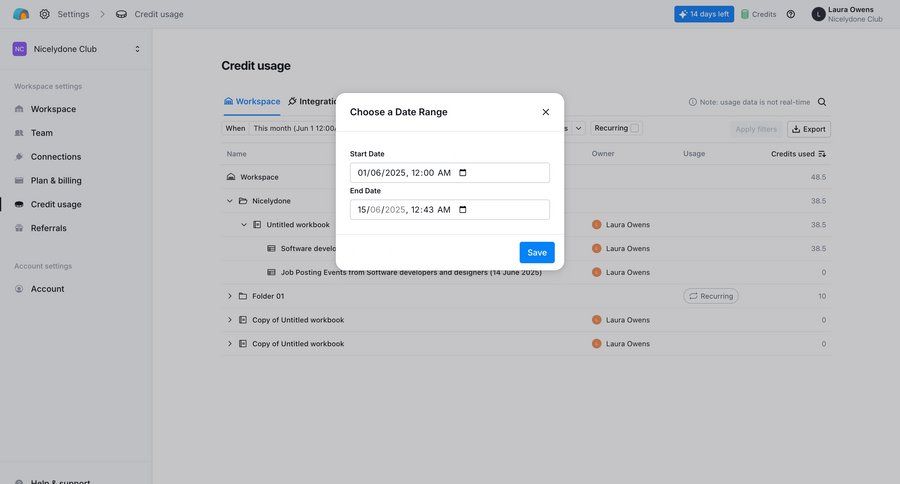
Task: Open Start Date calendar picker icon
Action: [x=463, y=173]
